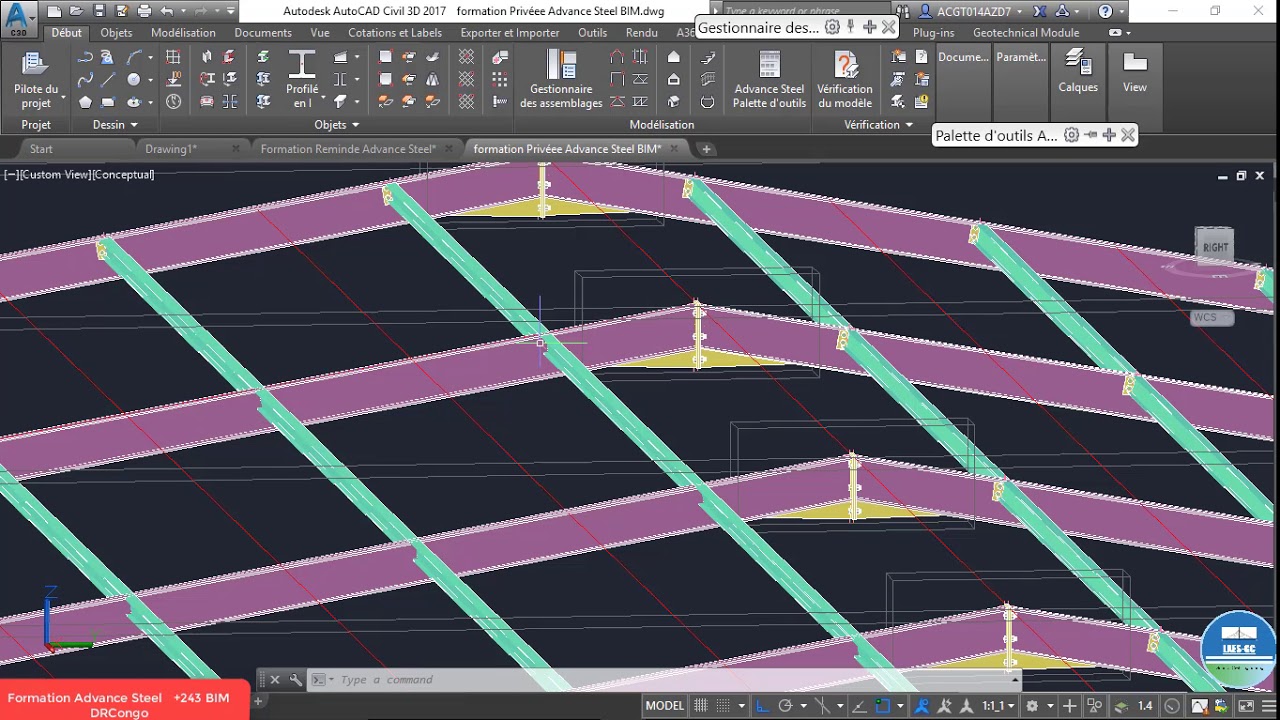Image resolution: width=1280 pixels, height=720 pixels.
Task: Add a new drawing tab with plus
Action: tap(706, 149)
